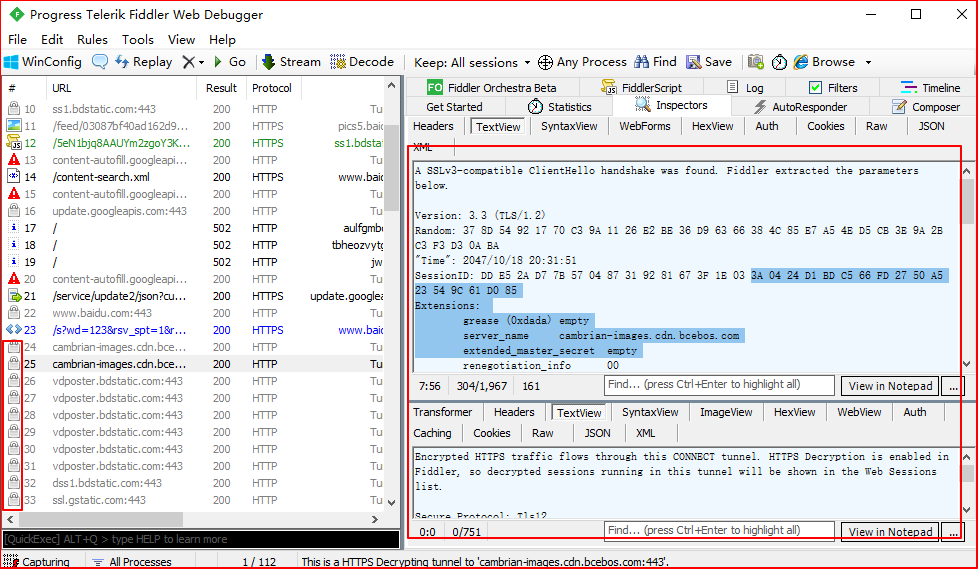
Task: Open the Keep: All sessions dropdown
Action: pos(472,62)
